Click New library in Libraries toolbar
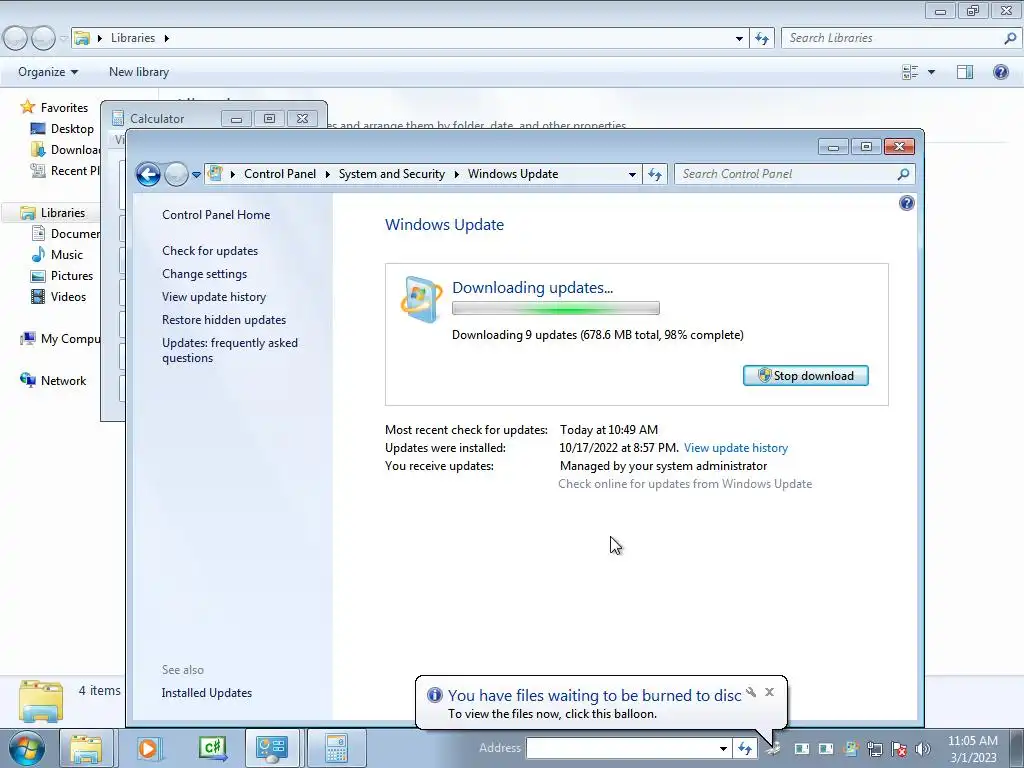The height and width of the screenshot is (768, 1024). (x=138, y=72)
